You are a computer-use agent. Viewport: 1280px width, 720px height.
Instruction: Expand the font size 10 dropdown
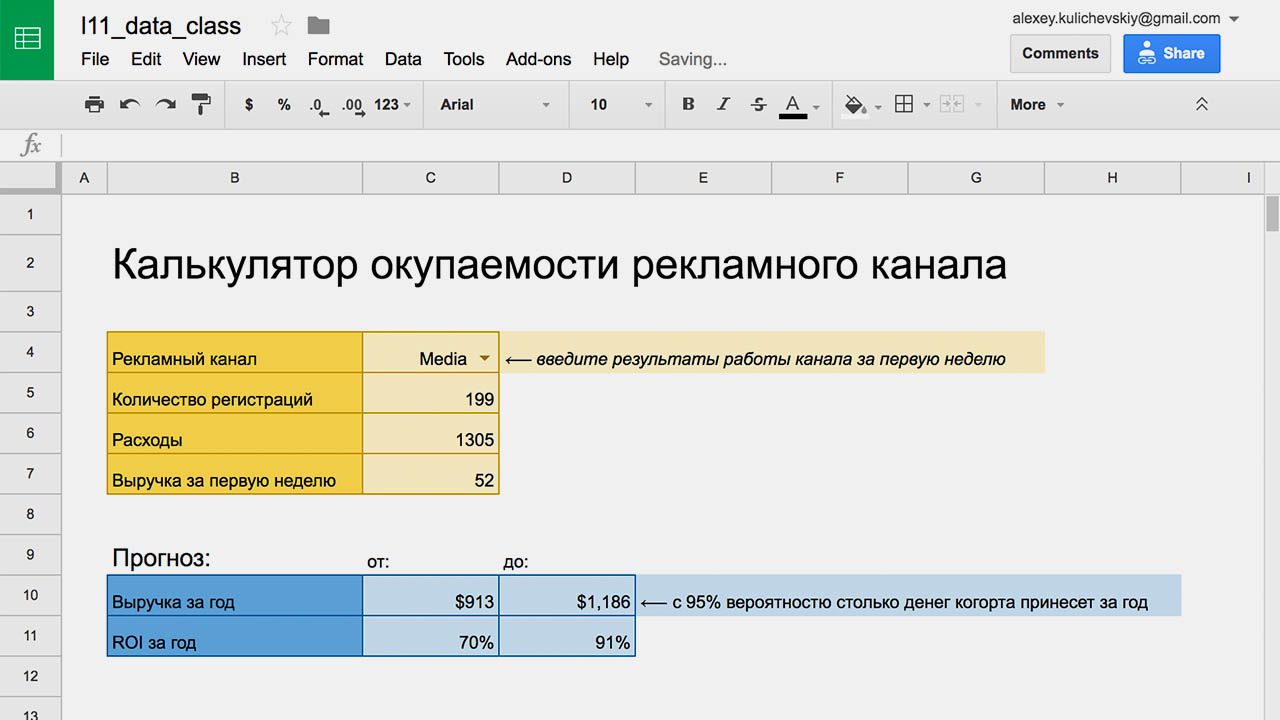point(620,104)
